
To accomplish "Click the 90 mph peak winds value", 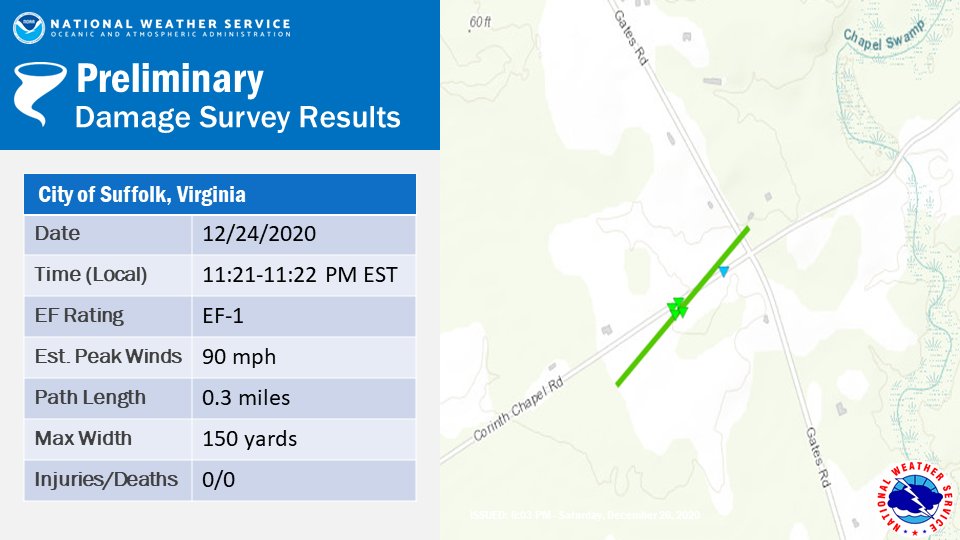I will click(x=239, y=356).
